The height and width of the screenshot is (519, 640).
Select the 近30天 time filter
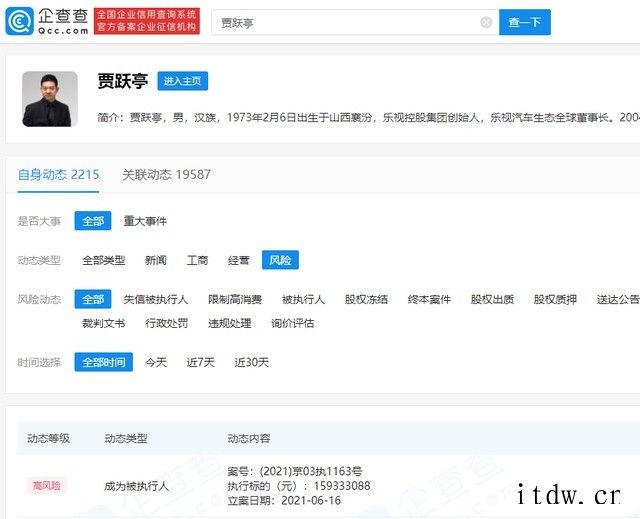(251, 362)
